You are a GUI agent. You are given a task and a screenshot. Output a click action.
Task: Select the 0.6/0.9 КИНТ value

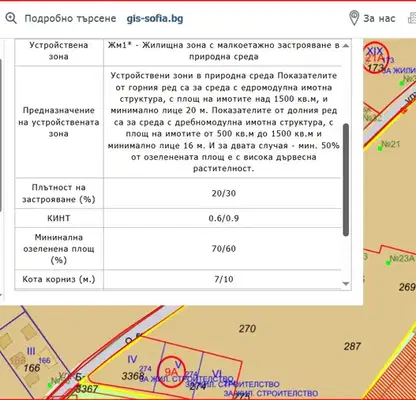pos(224,218)
